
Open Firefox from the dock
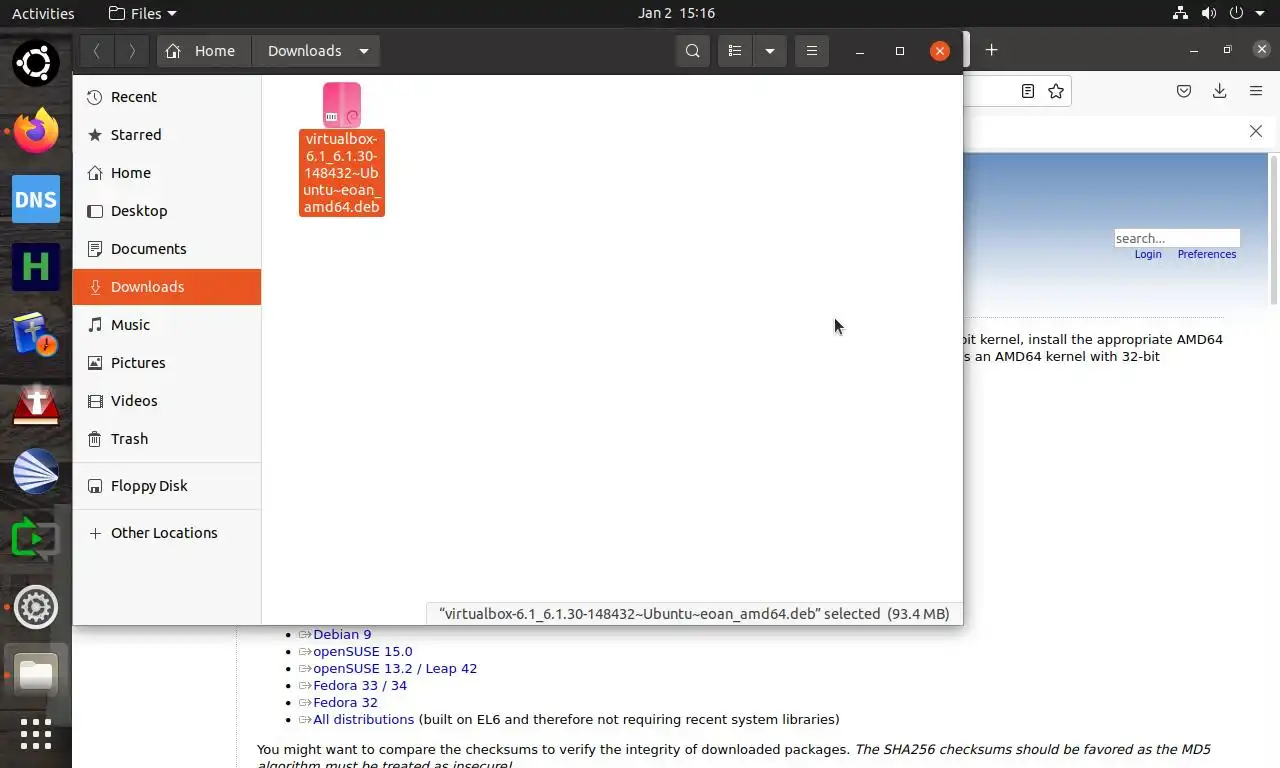(36, 132)
